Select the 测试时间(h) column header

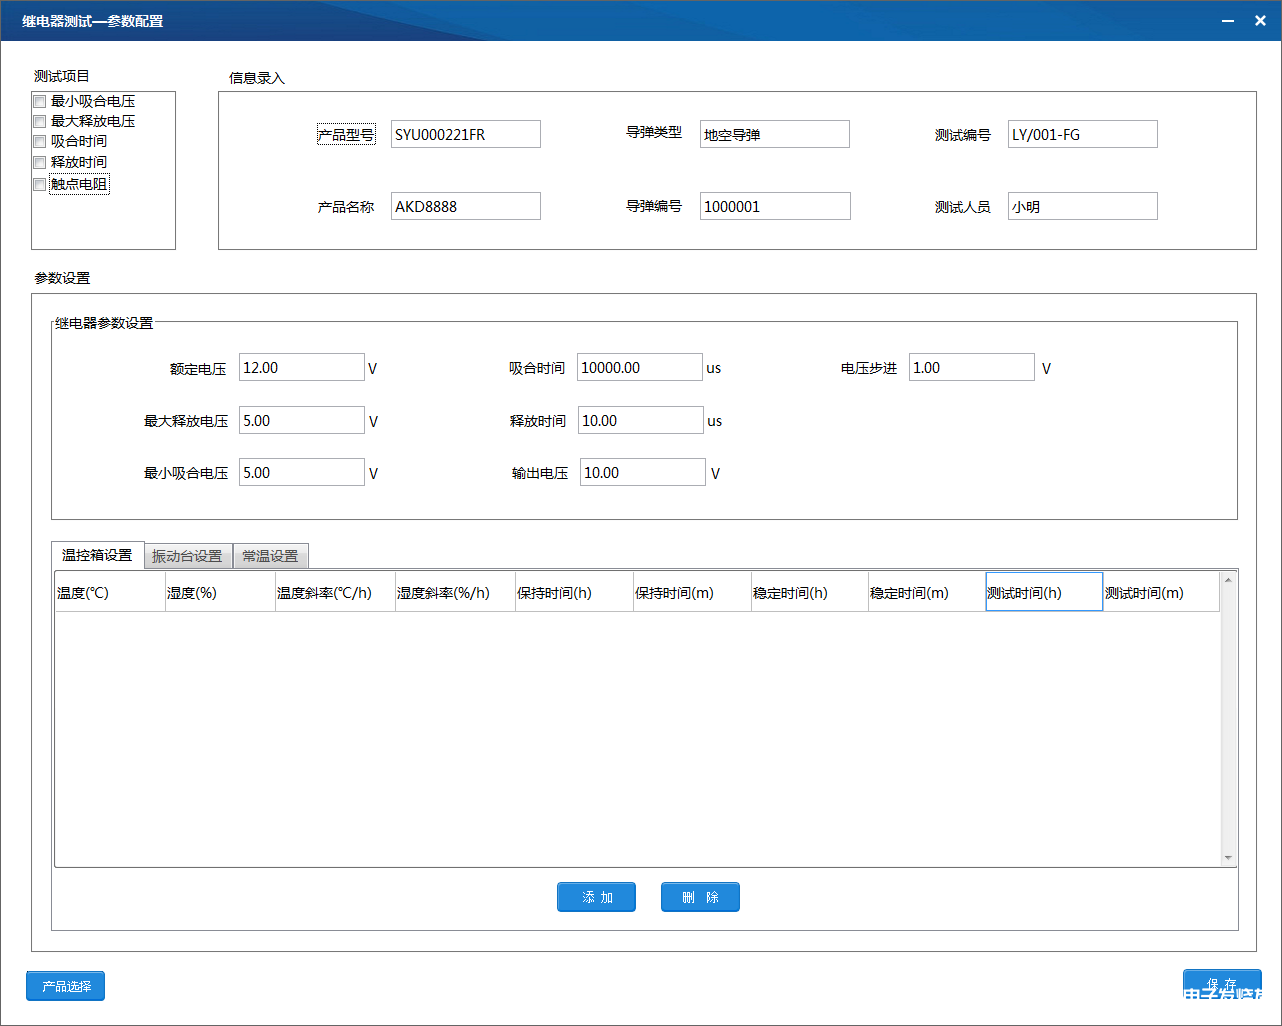click(x=1043, y=593)
